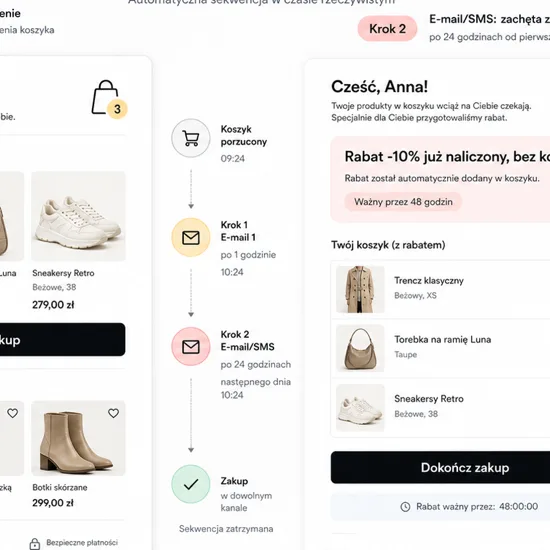Select Torebka na ramię Luna thumbnail

click(x=360, y=348)
